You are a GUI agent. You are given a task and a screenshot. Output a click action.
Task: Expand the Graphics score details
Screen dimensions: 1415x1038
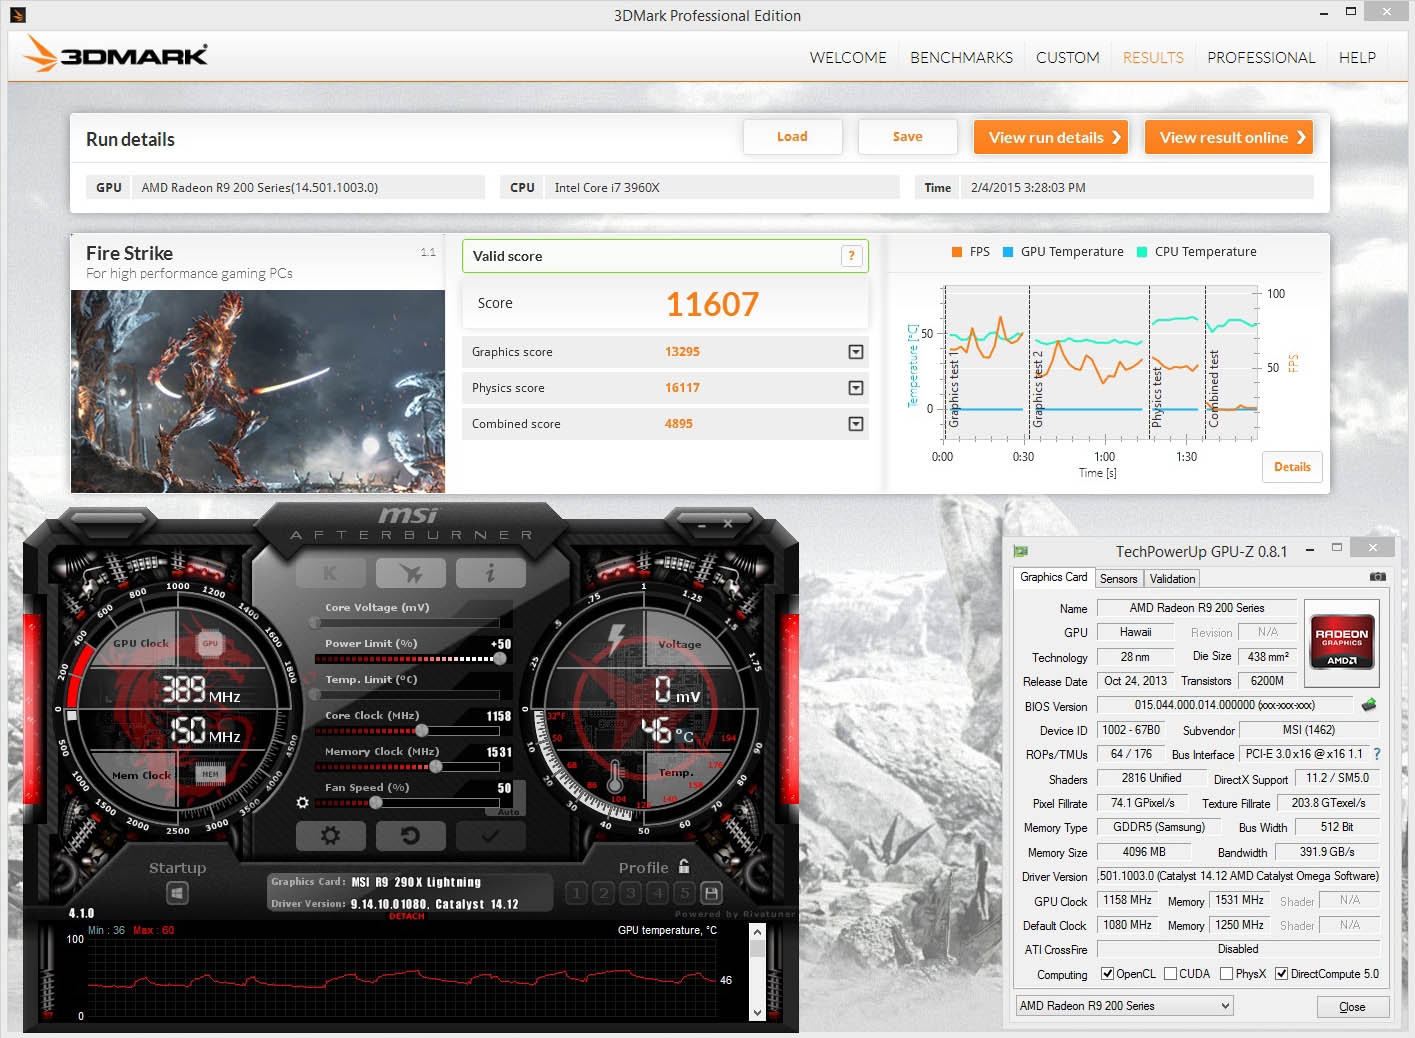[x=856, y=352]
